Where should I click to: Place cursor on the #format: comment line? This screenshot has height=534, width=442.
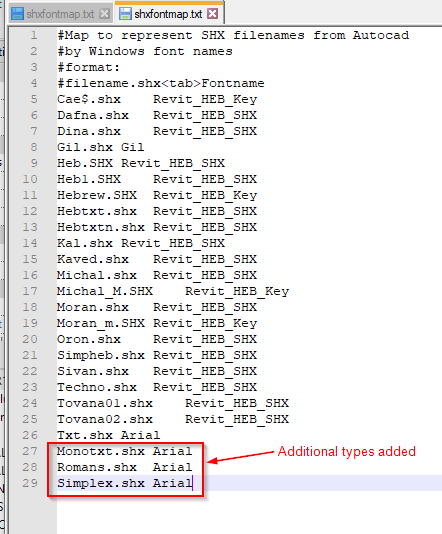click(89, 67)
